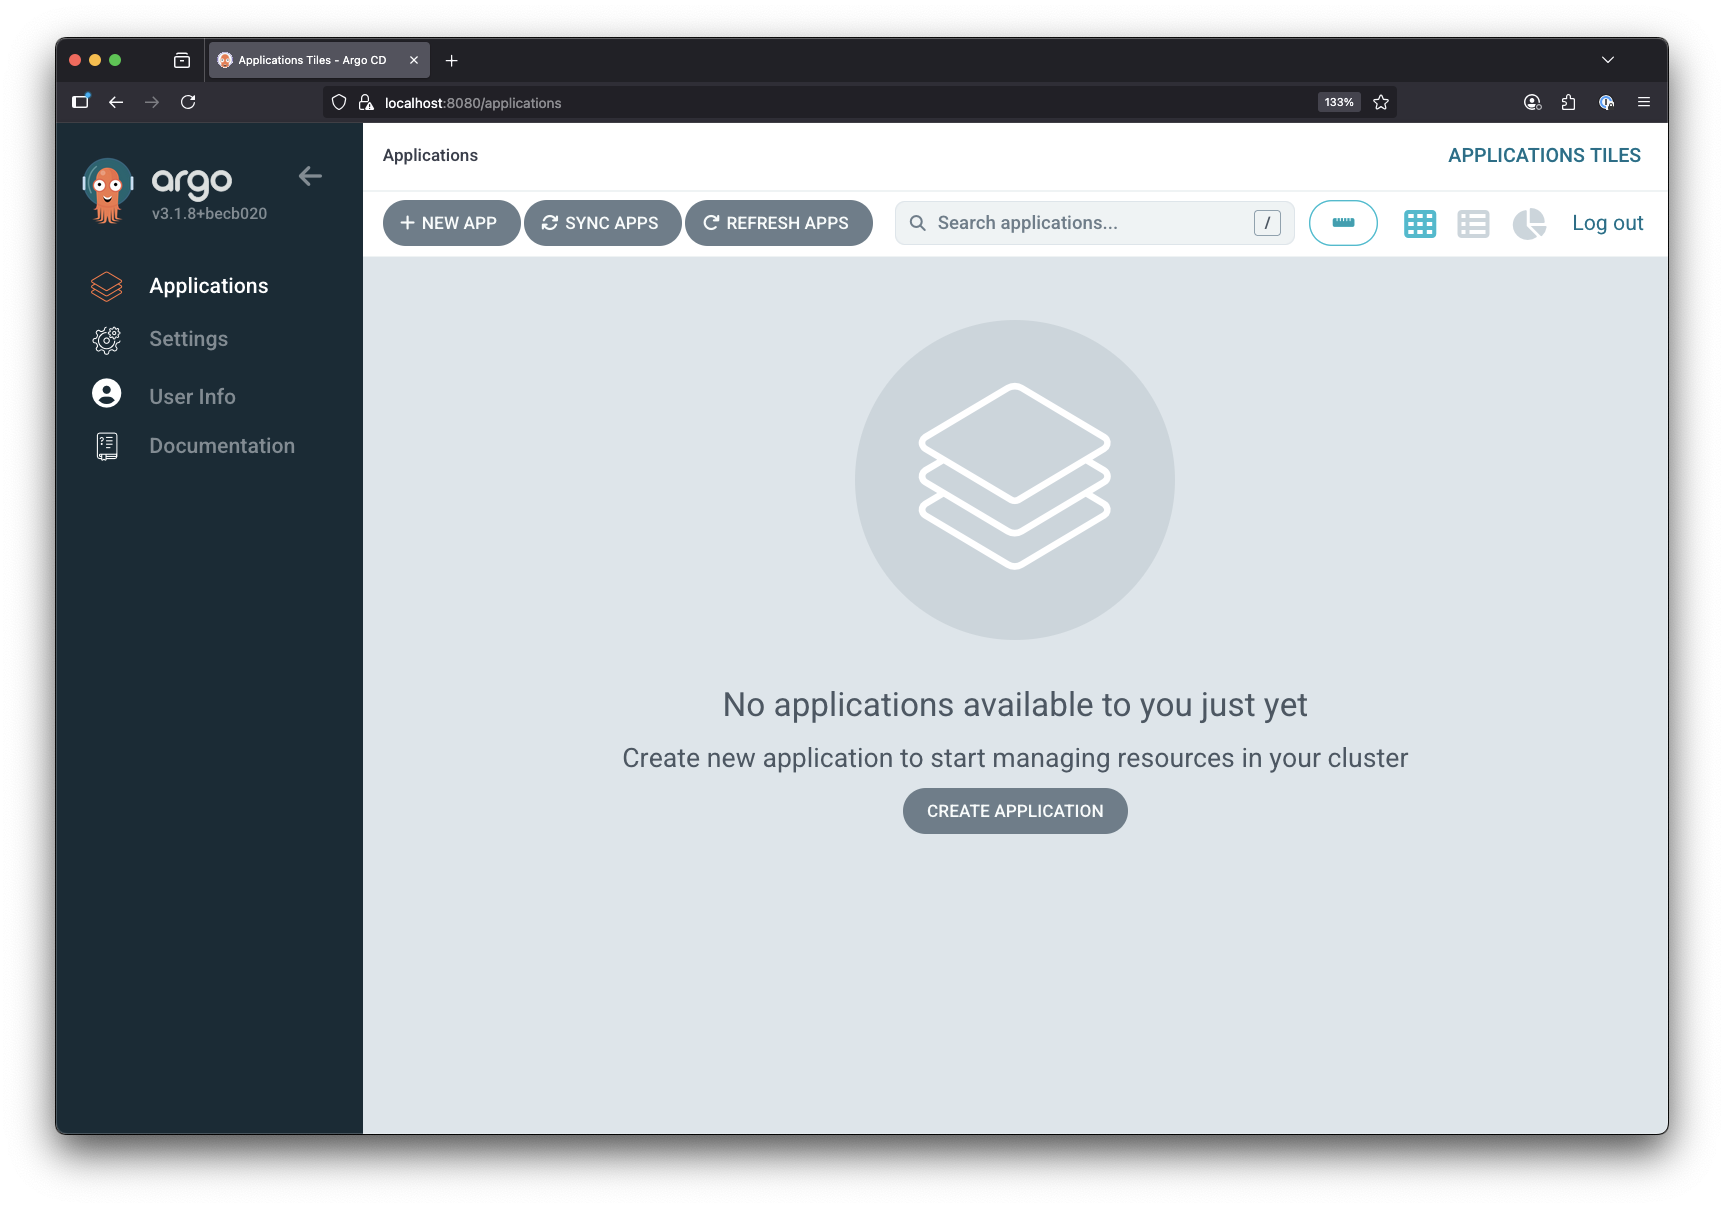
Task: Click the version text v3.1.8+becb020
Action: [209, 213]
